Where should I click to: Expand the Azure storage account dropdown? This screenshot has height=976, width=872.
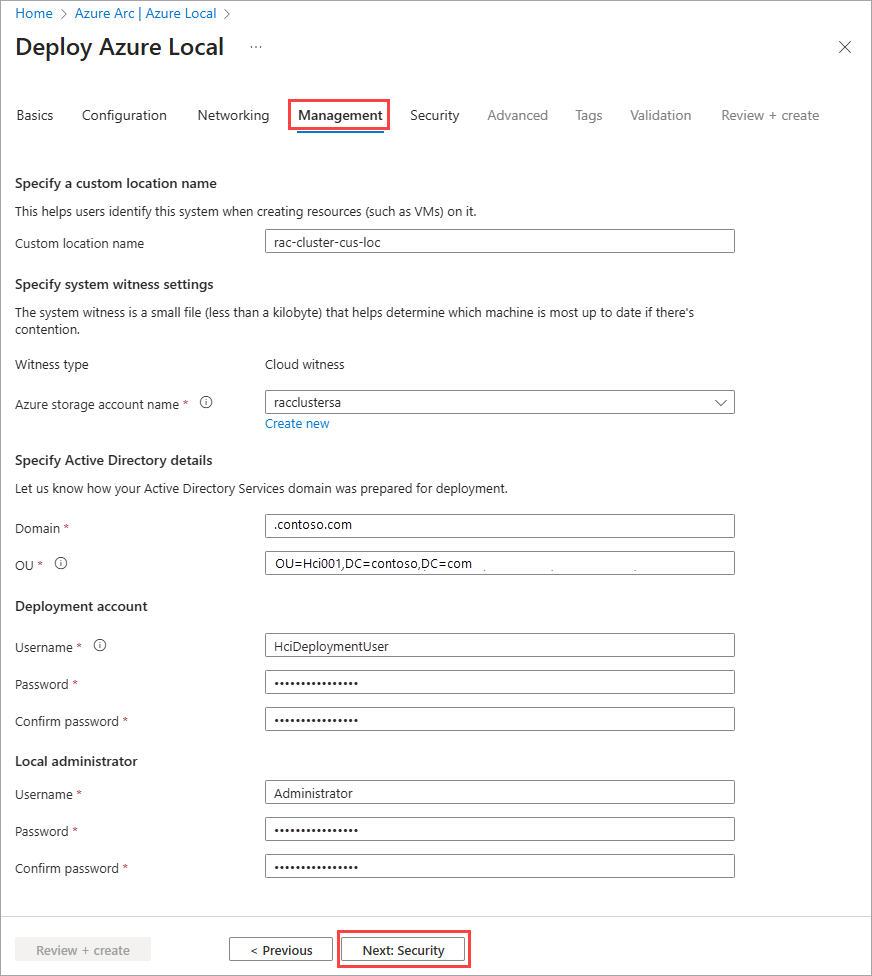[721, 402]
